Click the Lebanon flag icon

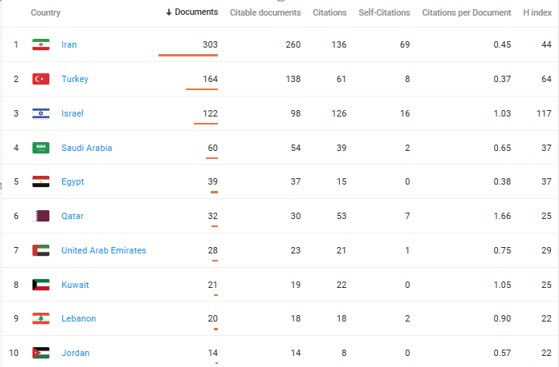[41, 318]
